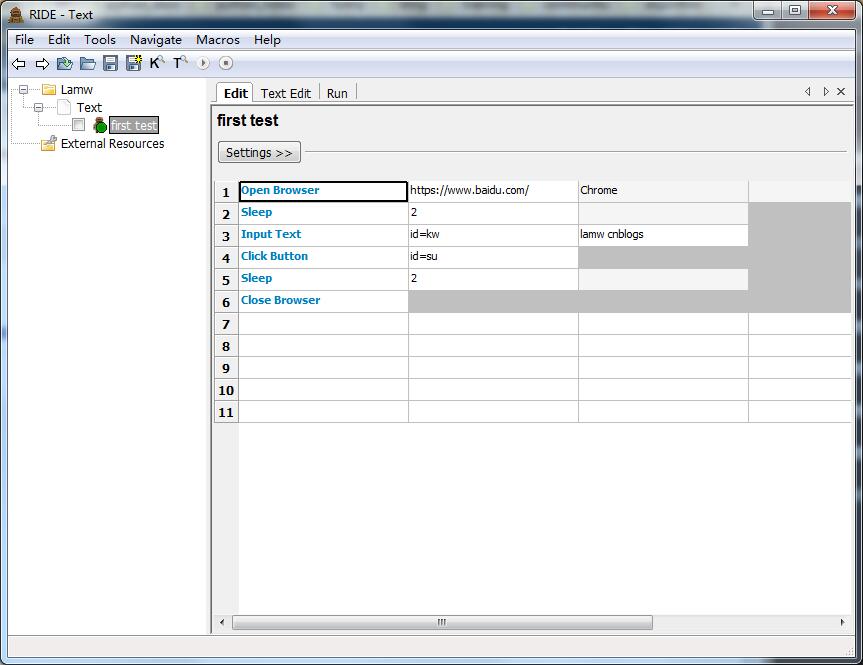
Task: Open the Navigate menu
Action: pos(156,40)
